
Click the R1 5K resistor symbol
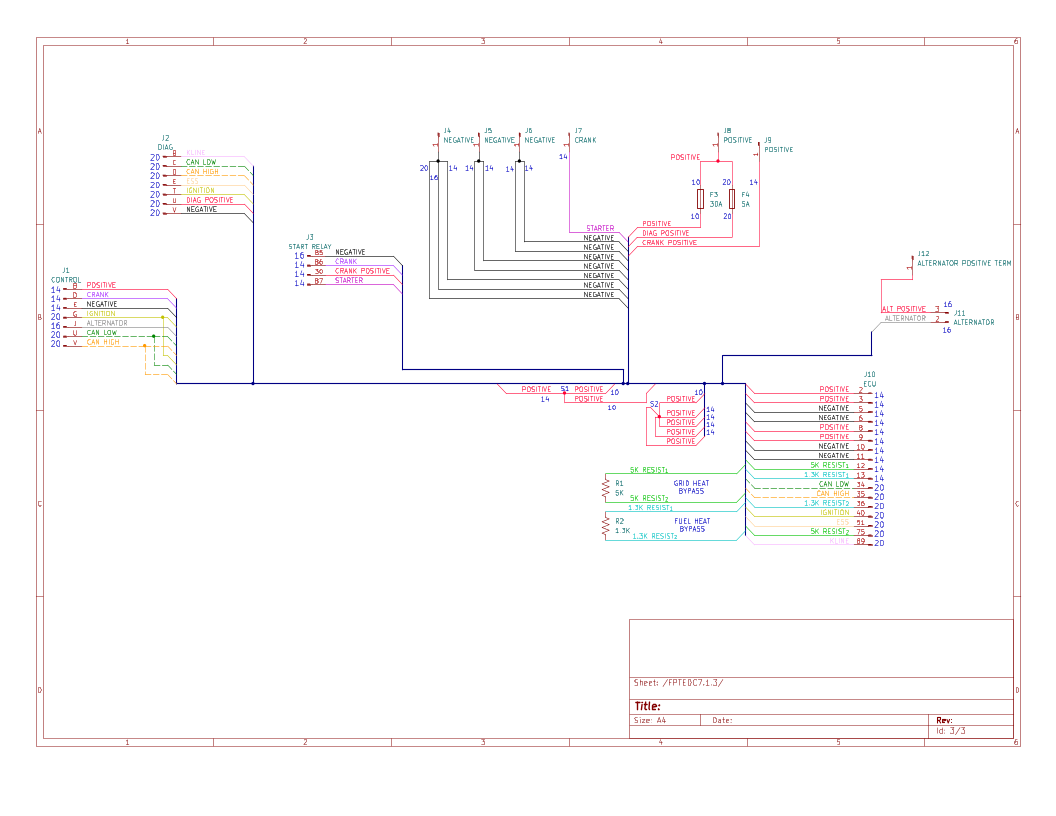click(x=606, y=488)
